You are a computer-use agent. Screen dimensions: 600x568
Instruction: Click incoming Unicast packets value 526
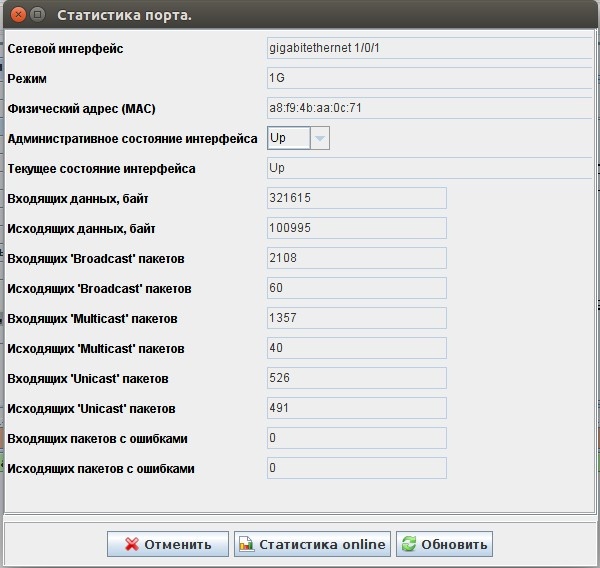357,378
